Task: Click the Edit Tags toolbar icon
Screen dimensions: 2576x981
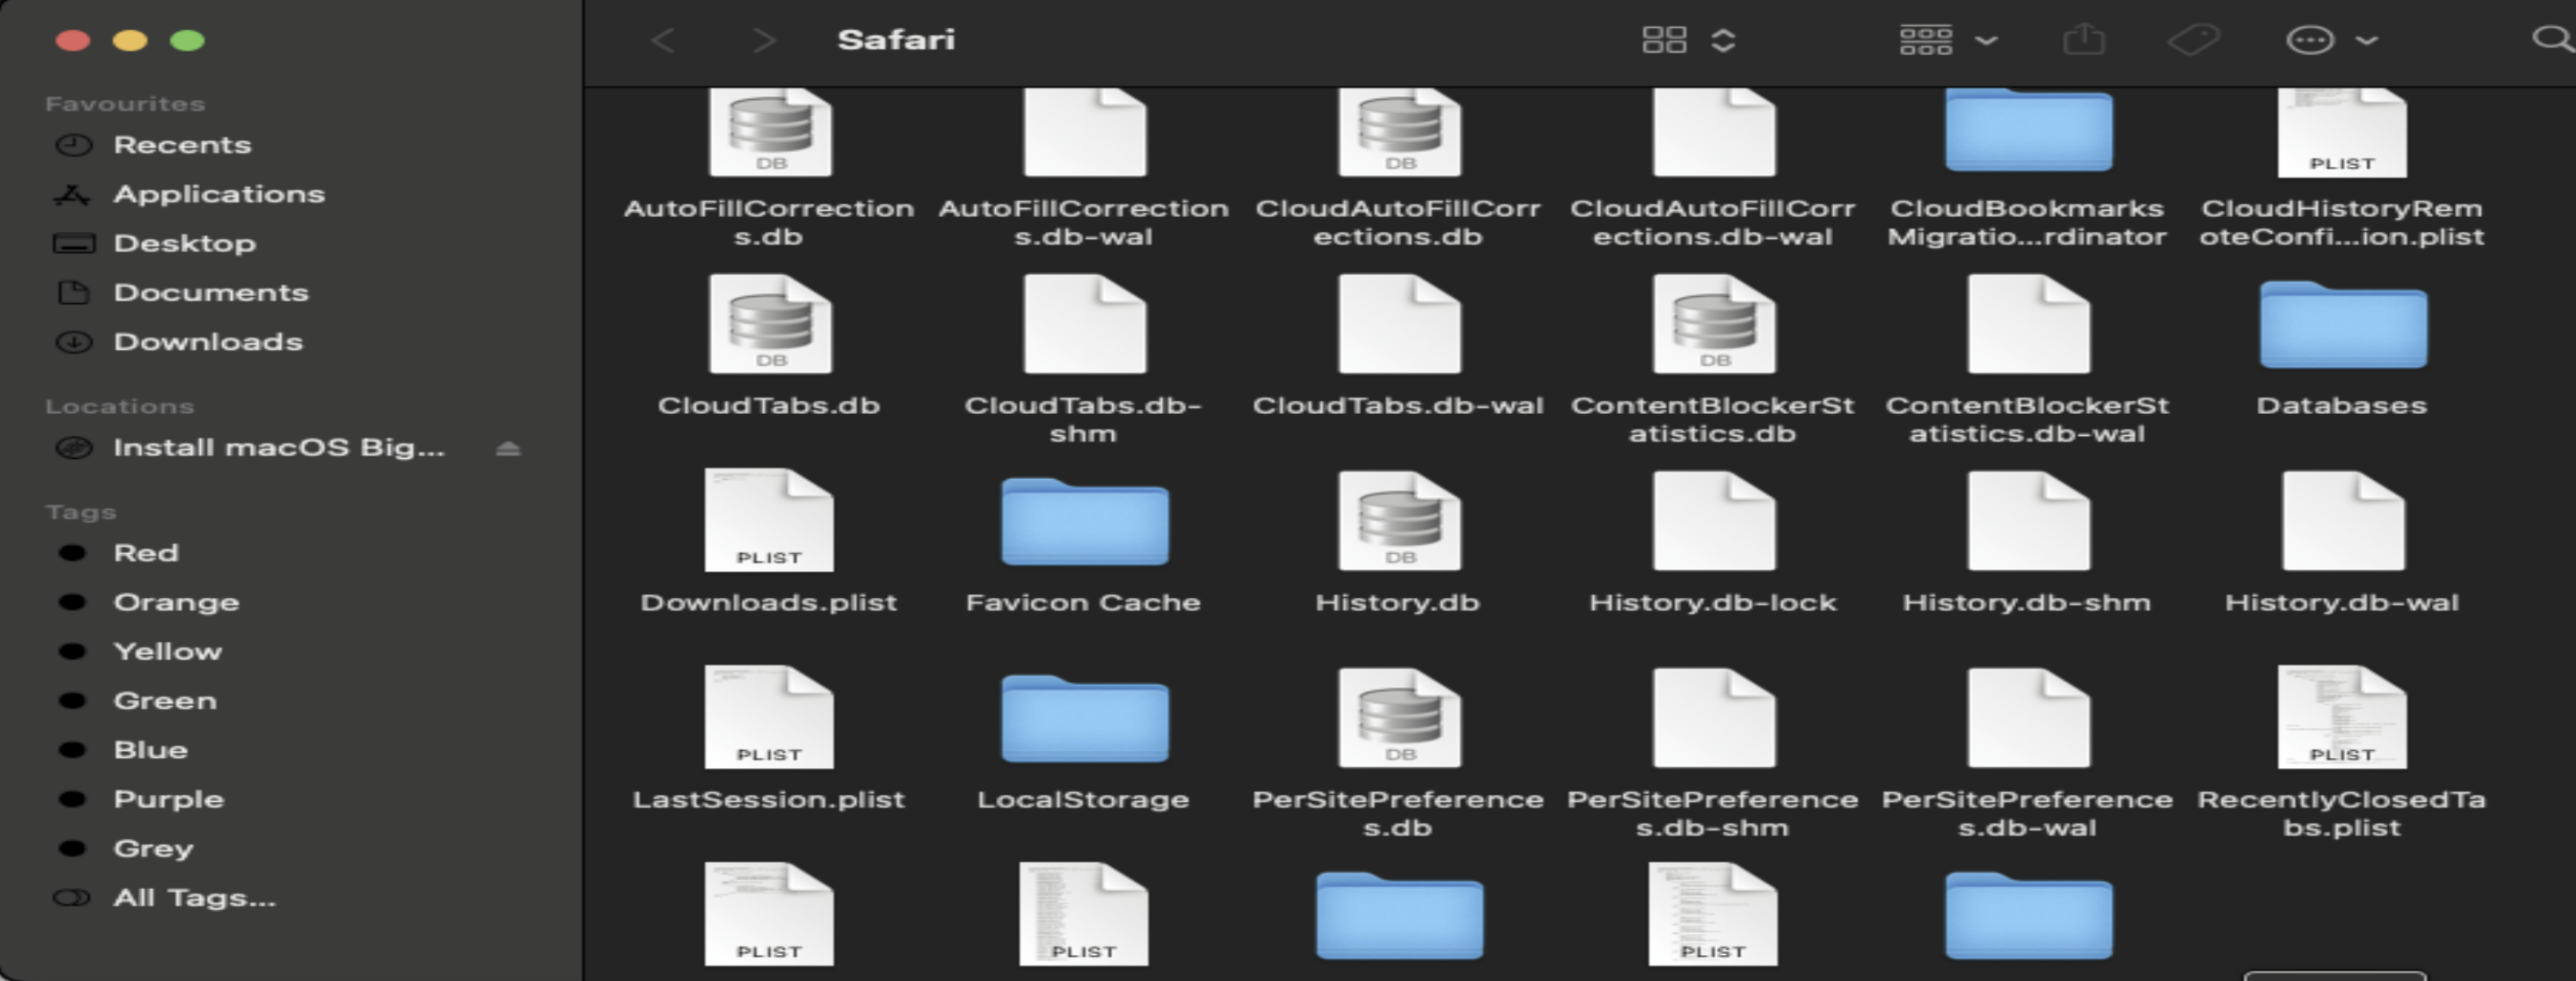Action: point(2193,40)
